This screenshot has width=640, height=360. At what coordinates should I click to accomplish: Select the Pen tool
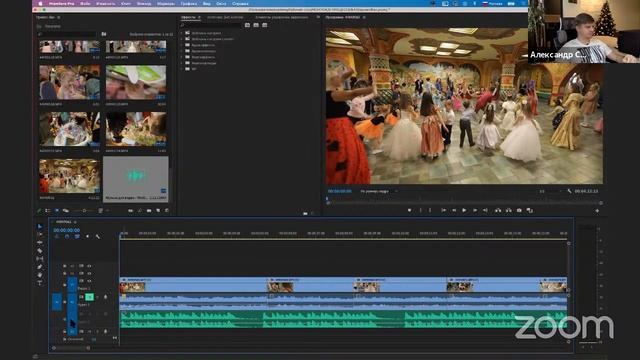pos(40,267)
